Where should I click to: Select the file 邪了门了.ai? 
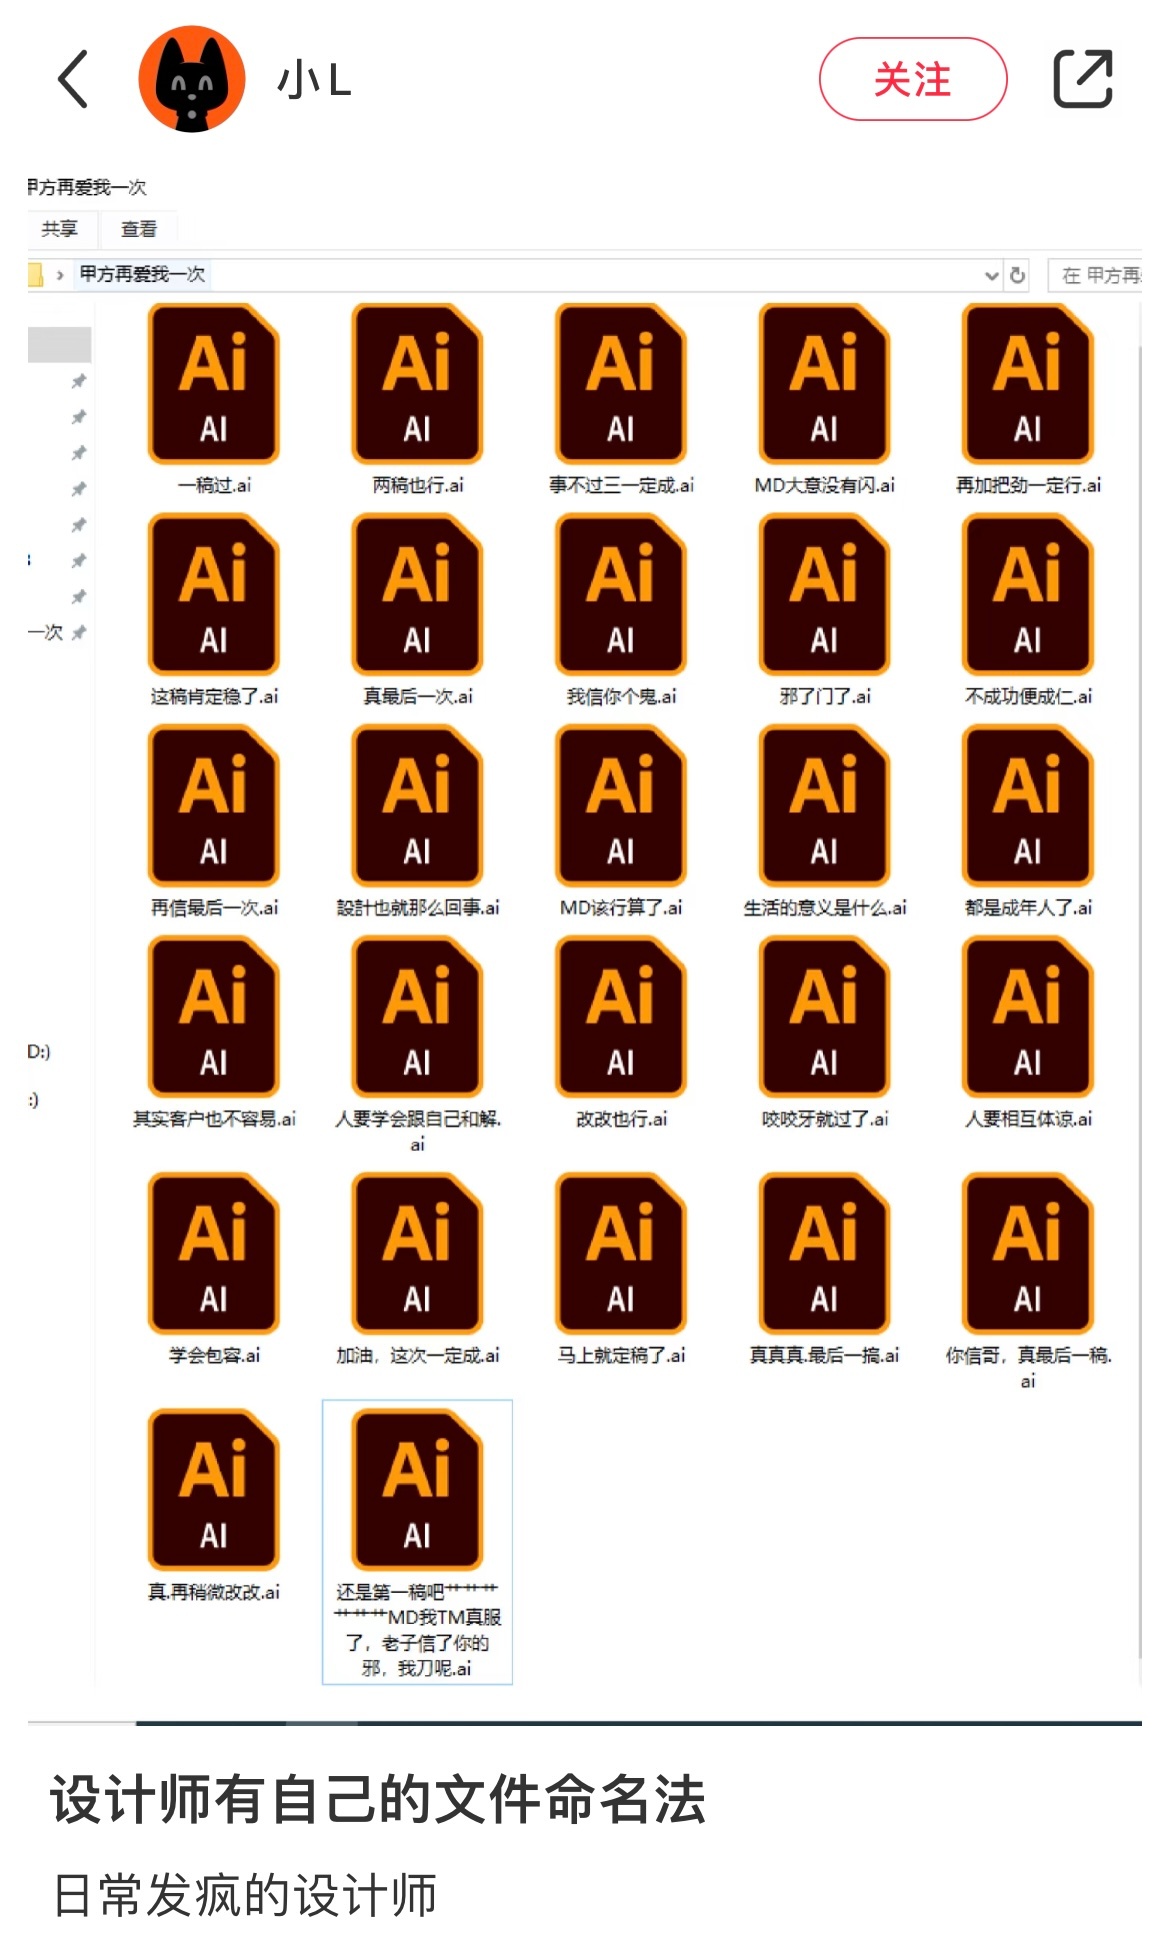tap(825, 611)
